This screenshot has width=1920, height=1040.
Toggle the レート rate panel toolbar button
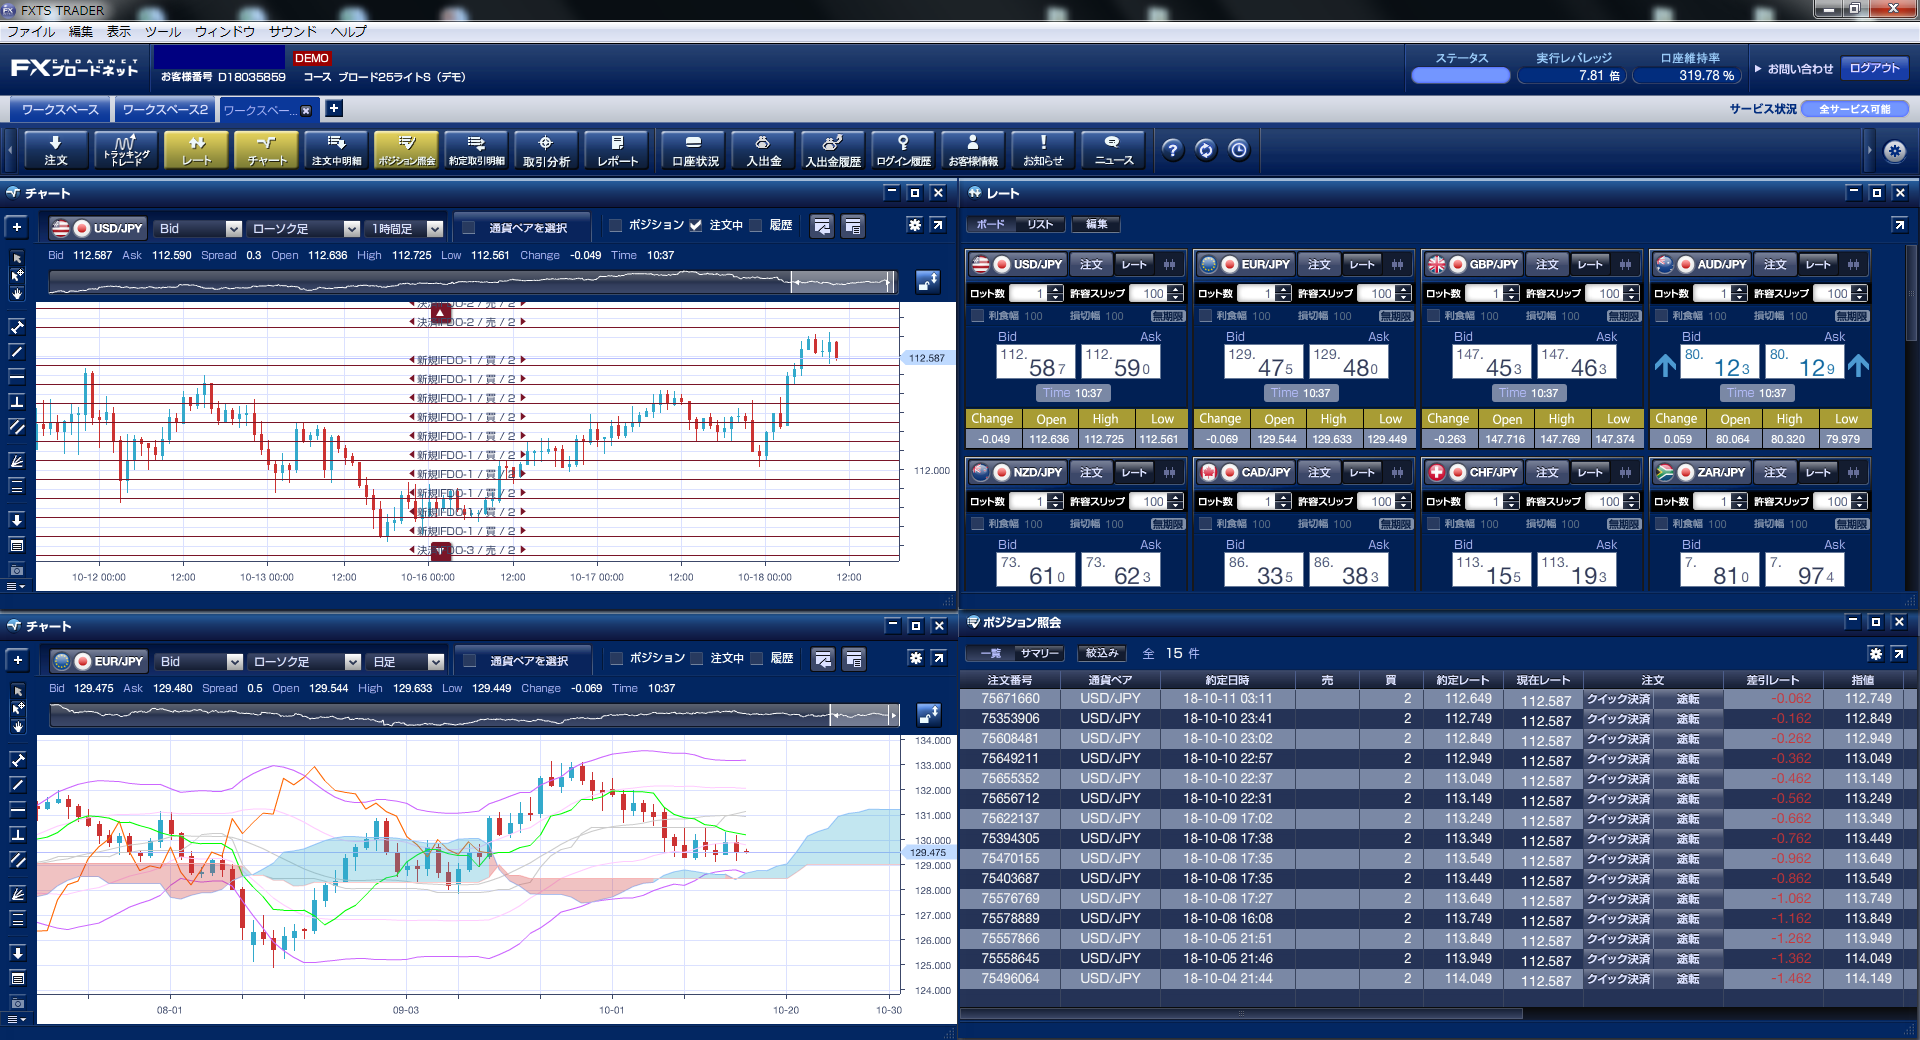click(x=196, y=150)
